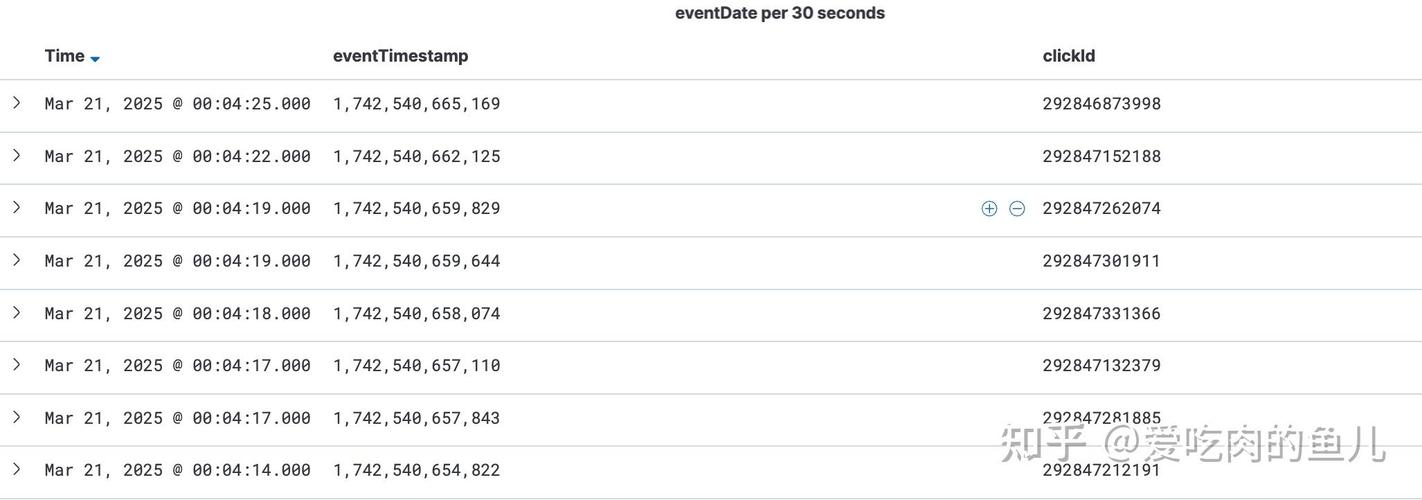Expand row with clickId 292847262074
The image size is (1422, 500).
pos(16,208)
